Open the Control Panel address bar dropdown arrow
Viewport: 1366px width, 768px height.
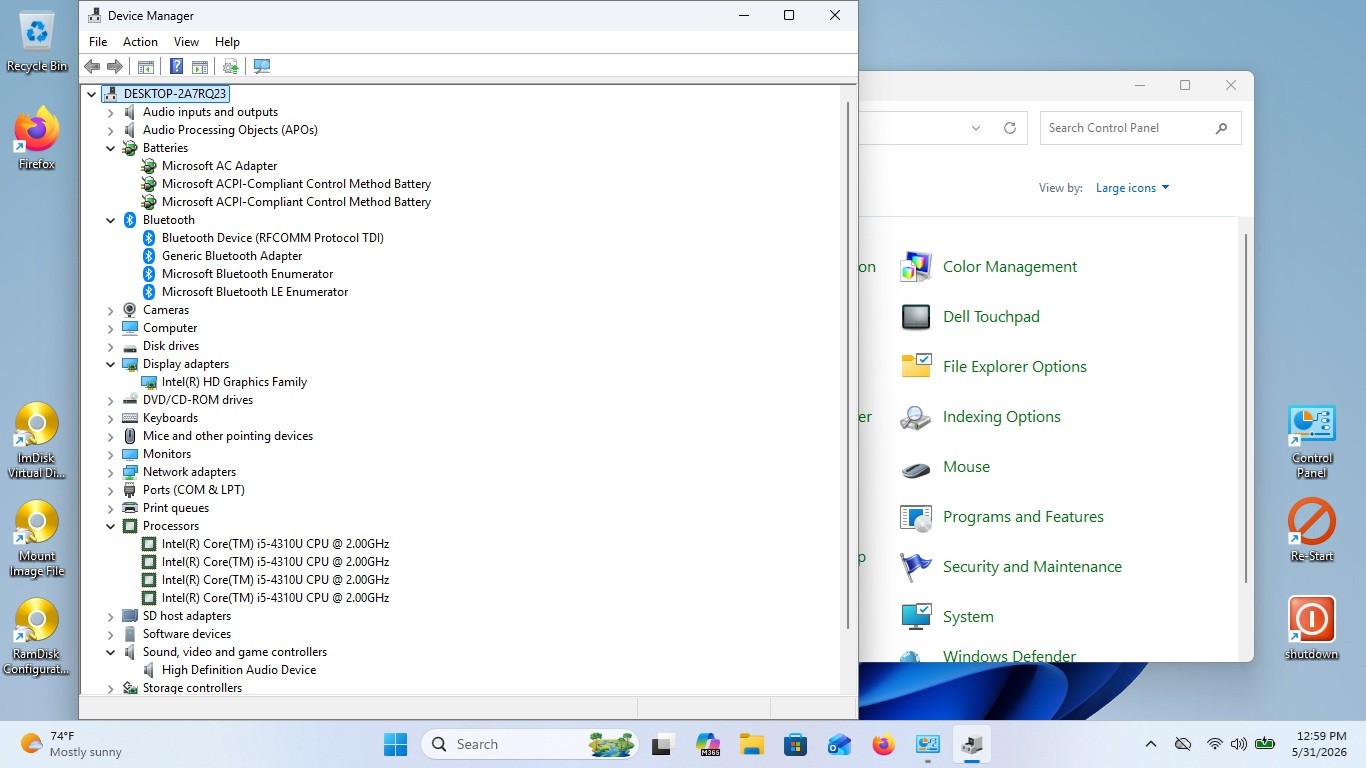point(976,128)
